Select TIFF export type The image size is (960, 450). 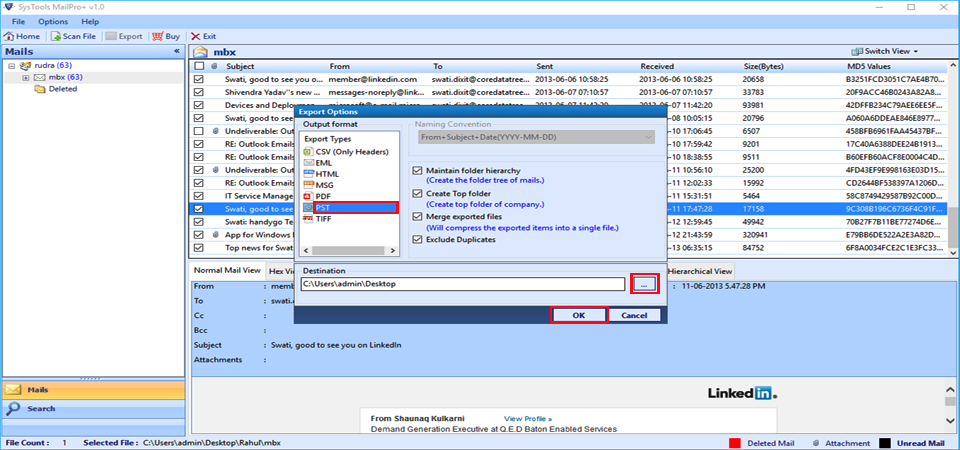click(x=318, y=219)
